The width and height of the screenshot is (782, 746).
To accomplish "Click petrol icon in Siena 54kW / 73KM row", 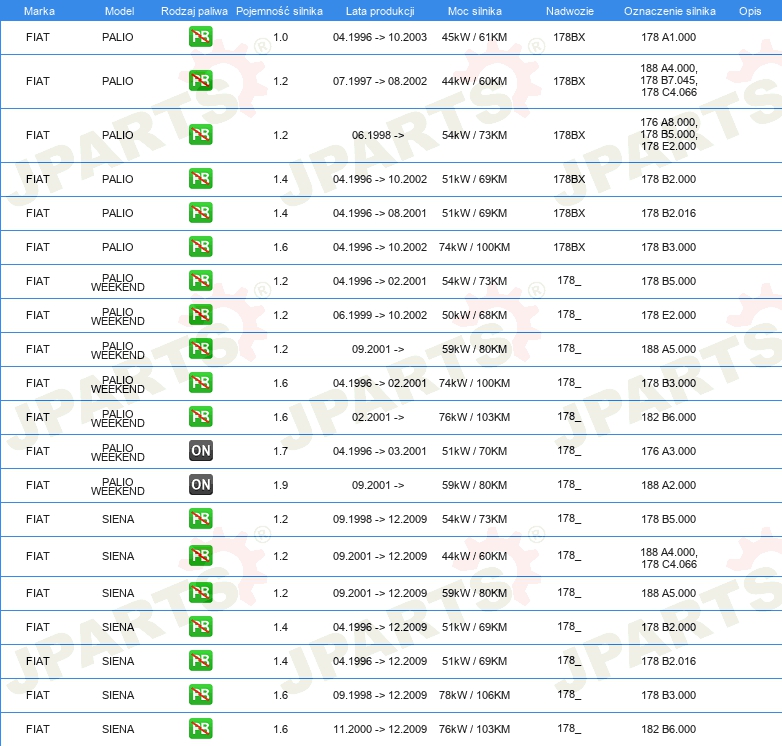I will tap(200, 519).
